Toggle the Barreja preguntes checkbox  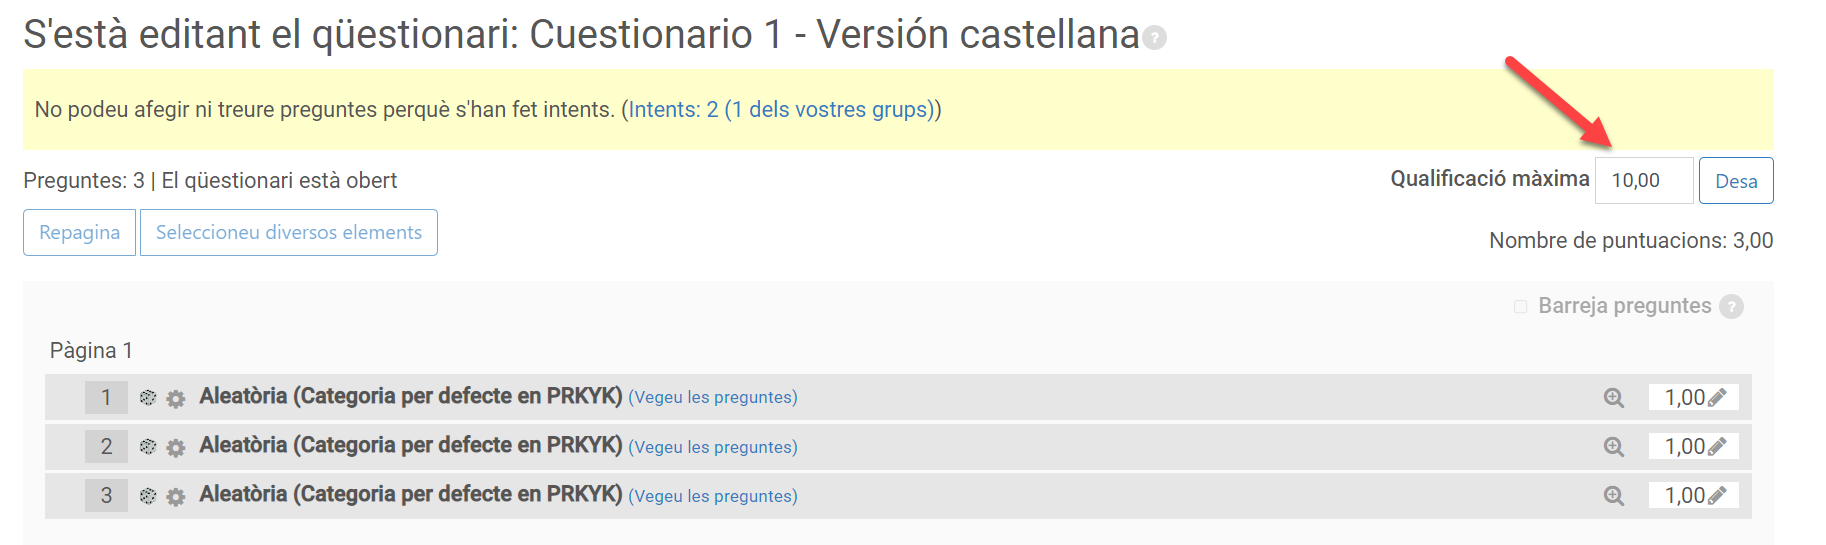click(x=1520, y=307)
